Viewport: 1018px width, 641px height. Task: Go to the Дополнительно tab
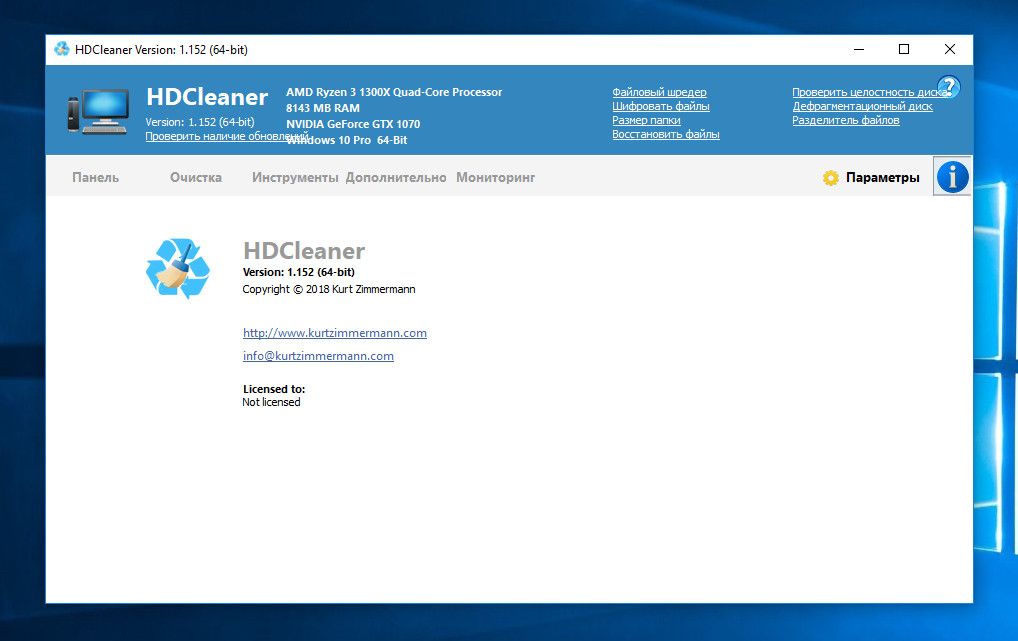pyautogui.click(x=396, y=177)
